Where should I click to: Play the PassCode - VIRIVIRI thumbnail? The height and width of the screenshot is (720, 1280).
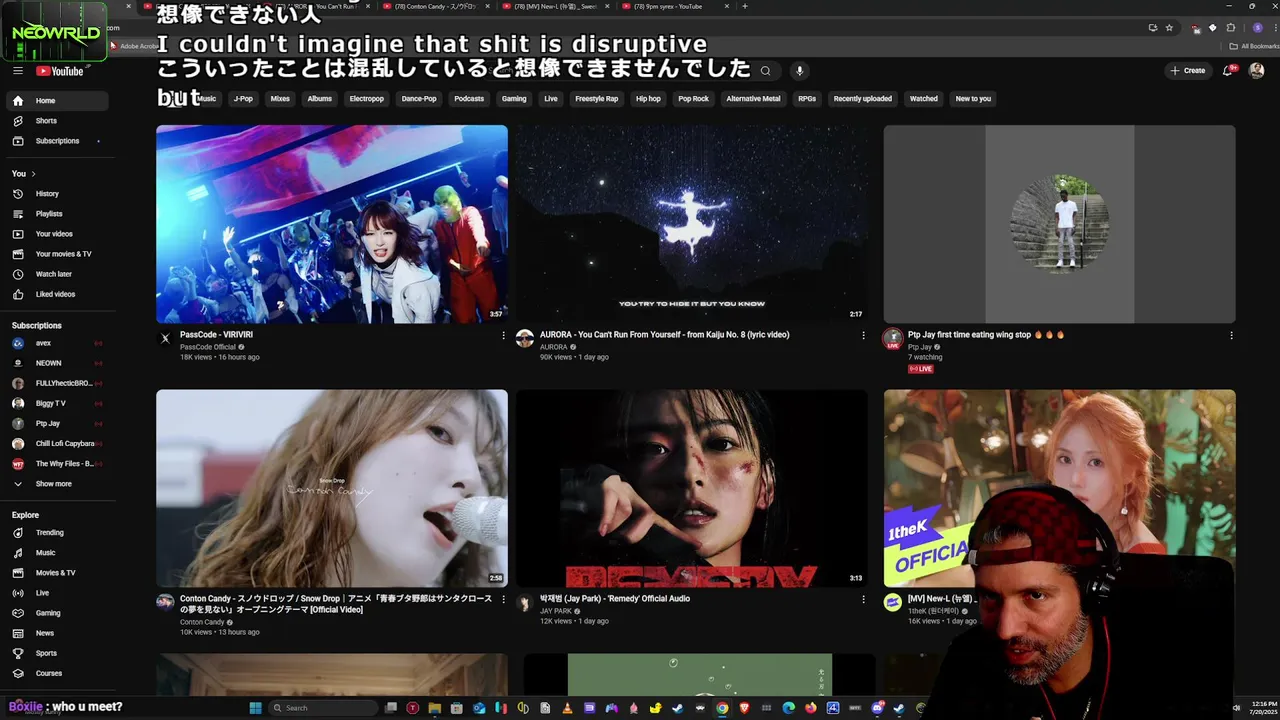click(332, 224)
